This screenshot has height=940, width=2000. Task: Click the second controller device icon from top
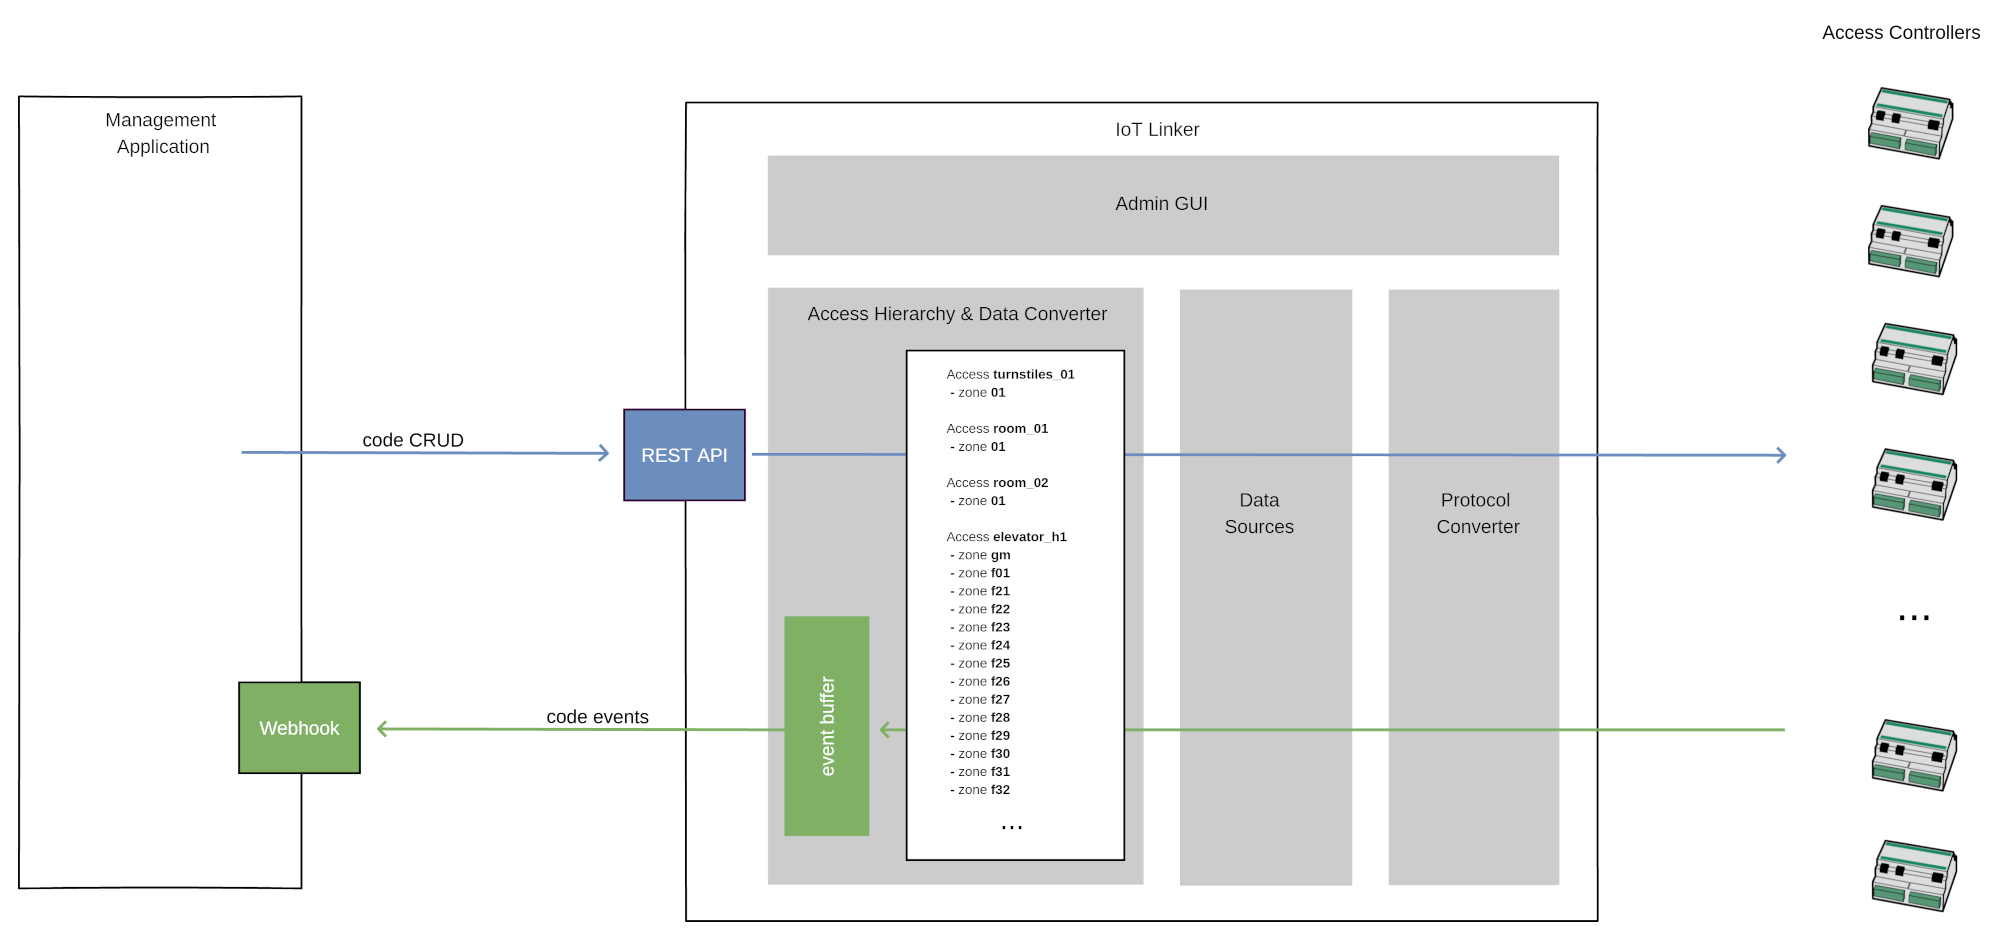click(x=1910, y=241)
